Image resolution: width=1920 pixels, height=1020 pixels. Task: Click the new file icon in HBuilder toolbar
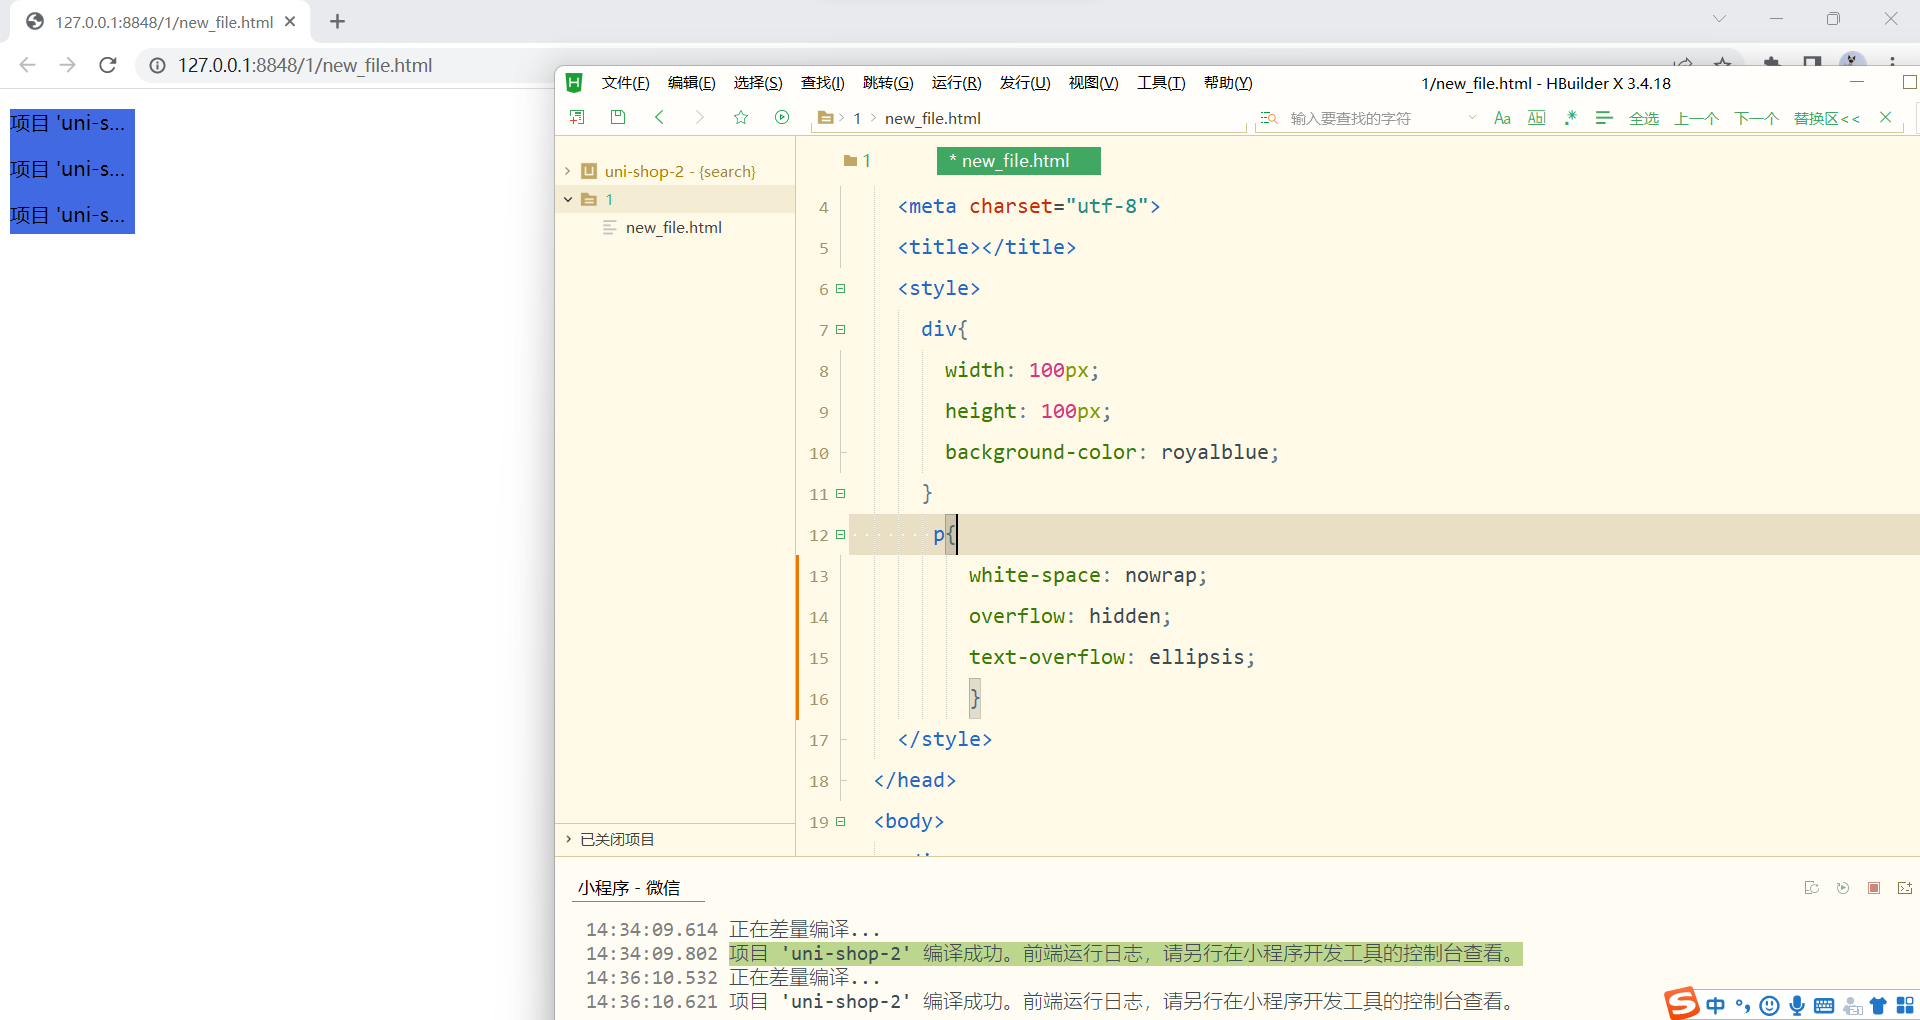coord(577,117)
